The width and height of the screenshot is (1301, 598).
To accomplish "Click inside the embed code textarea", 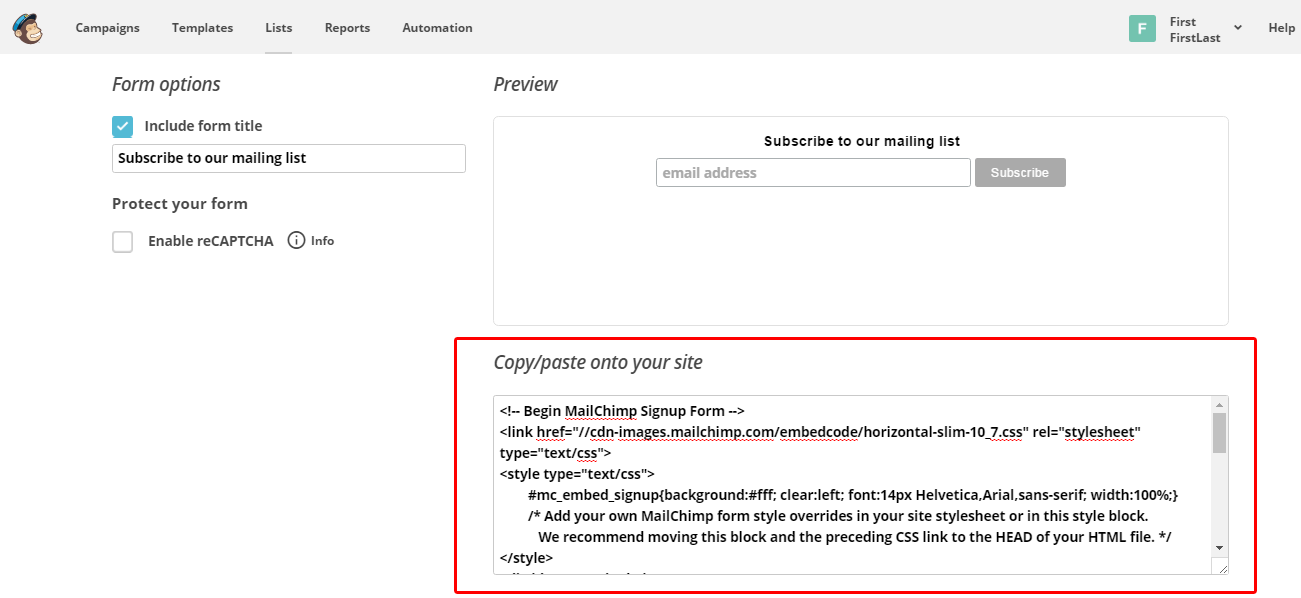I will pyautogui.click(x=850, y=480).
